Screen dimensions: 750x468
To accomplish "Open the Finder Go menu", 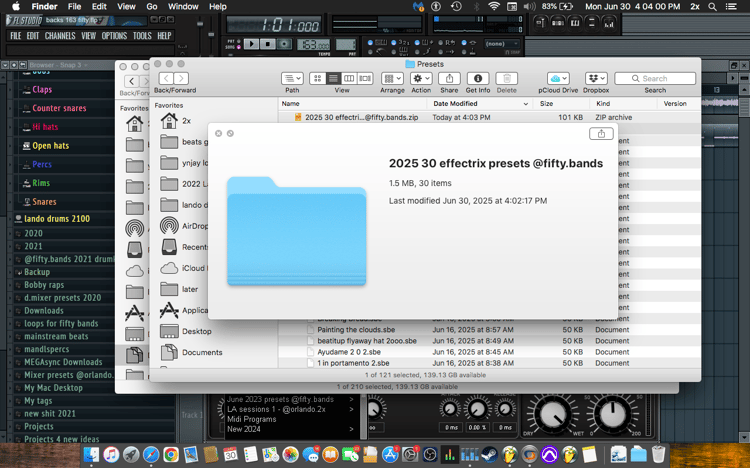I will click(x=152, y=7).
